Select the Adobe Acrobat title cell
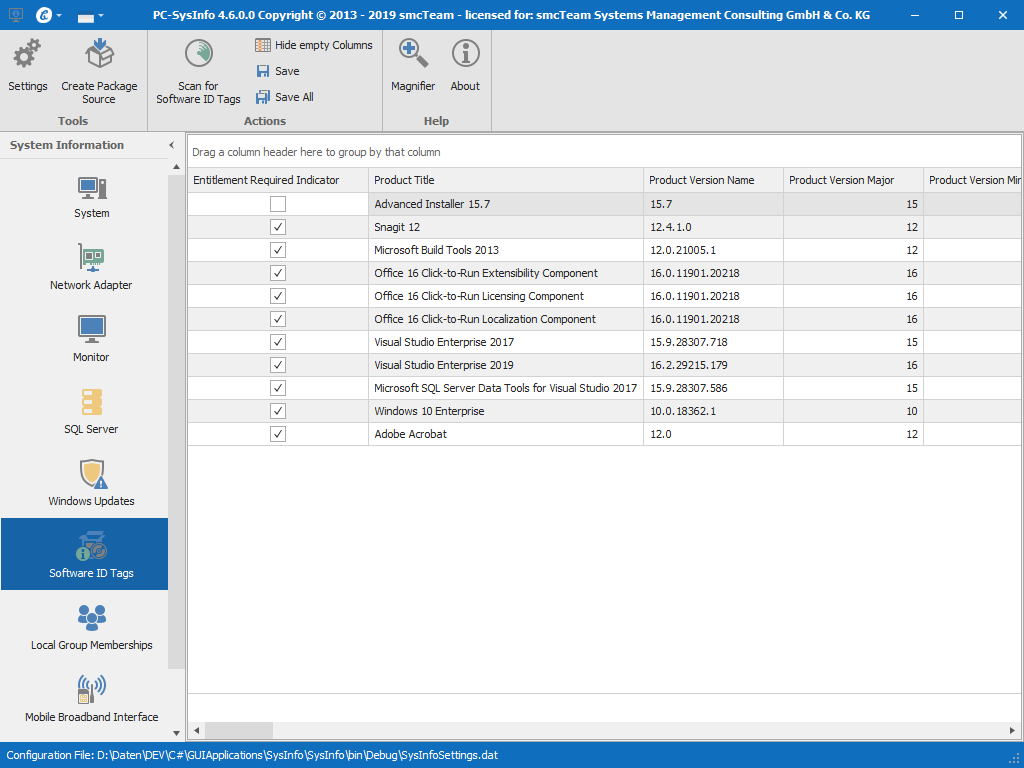Viewport: 1024px width, 768px height. (505, 434)
